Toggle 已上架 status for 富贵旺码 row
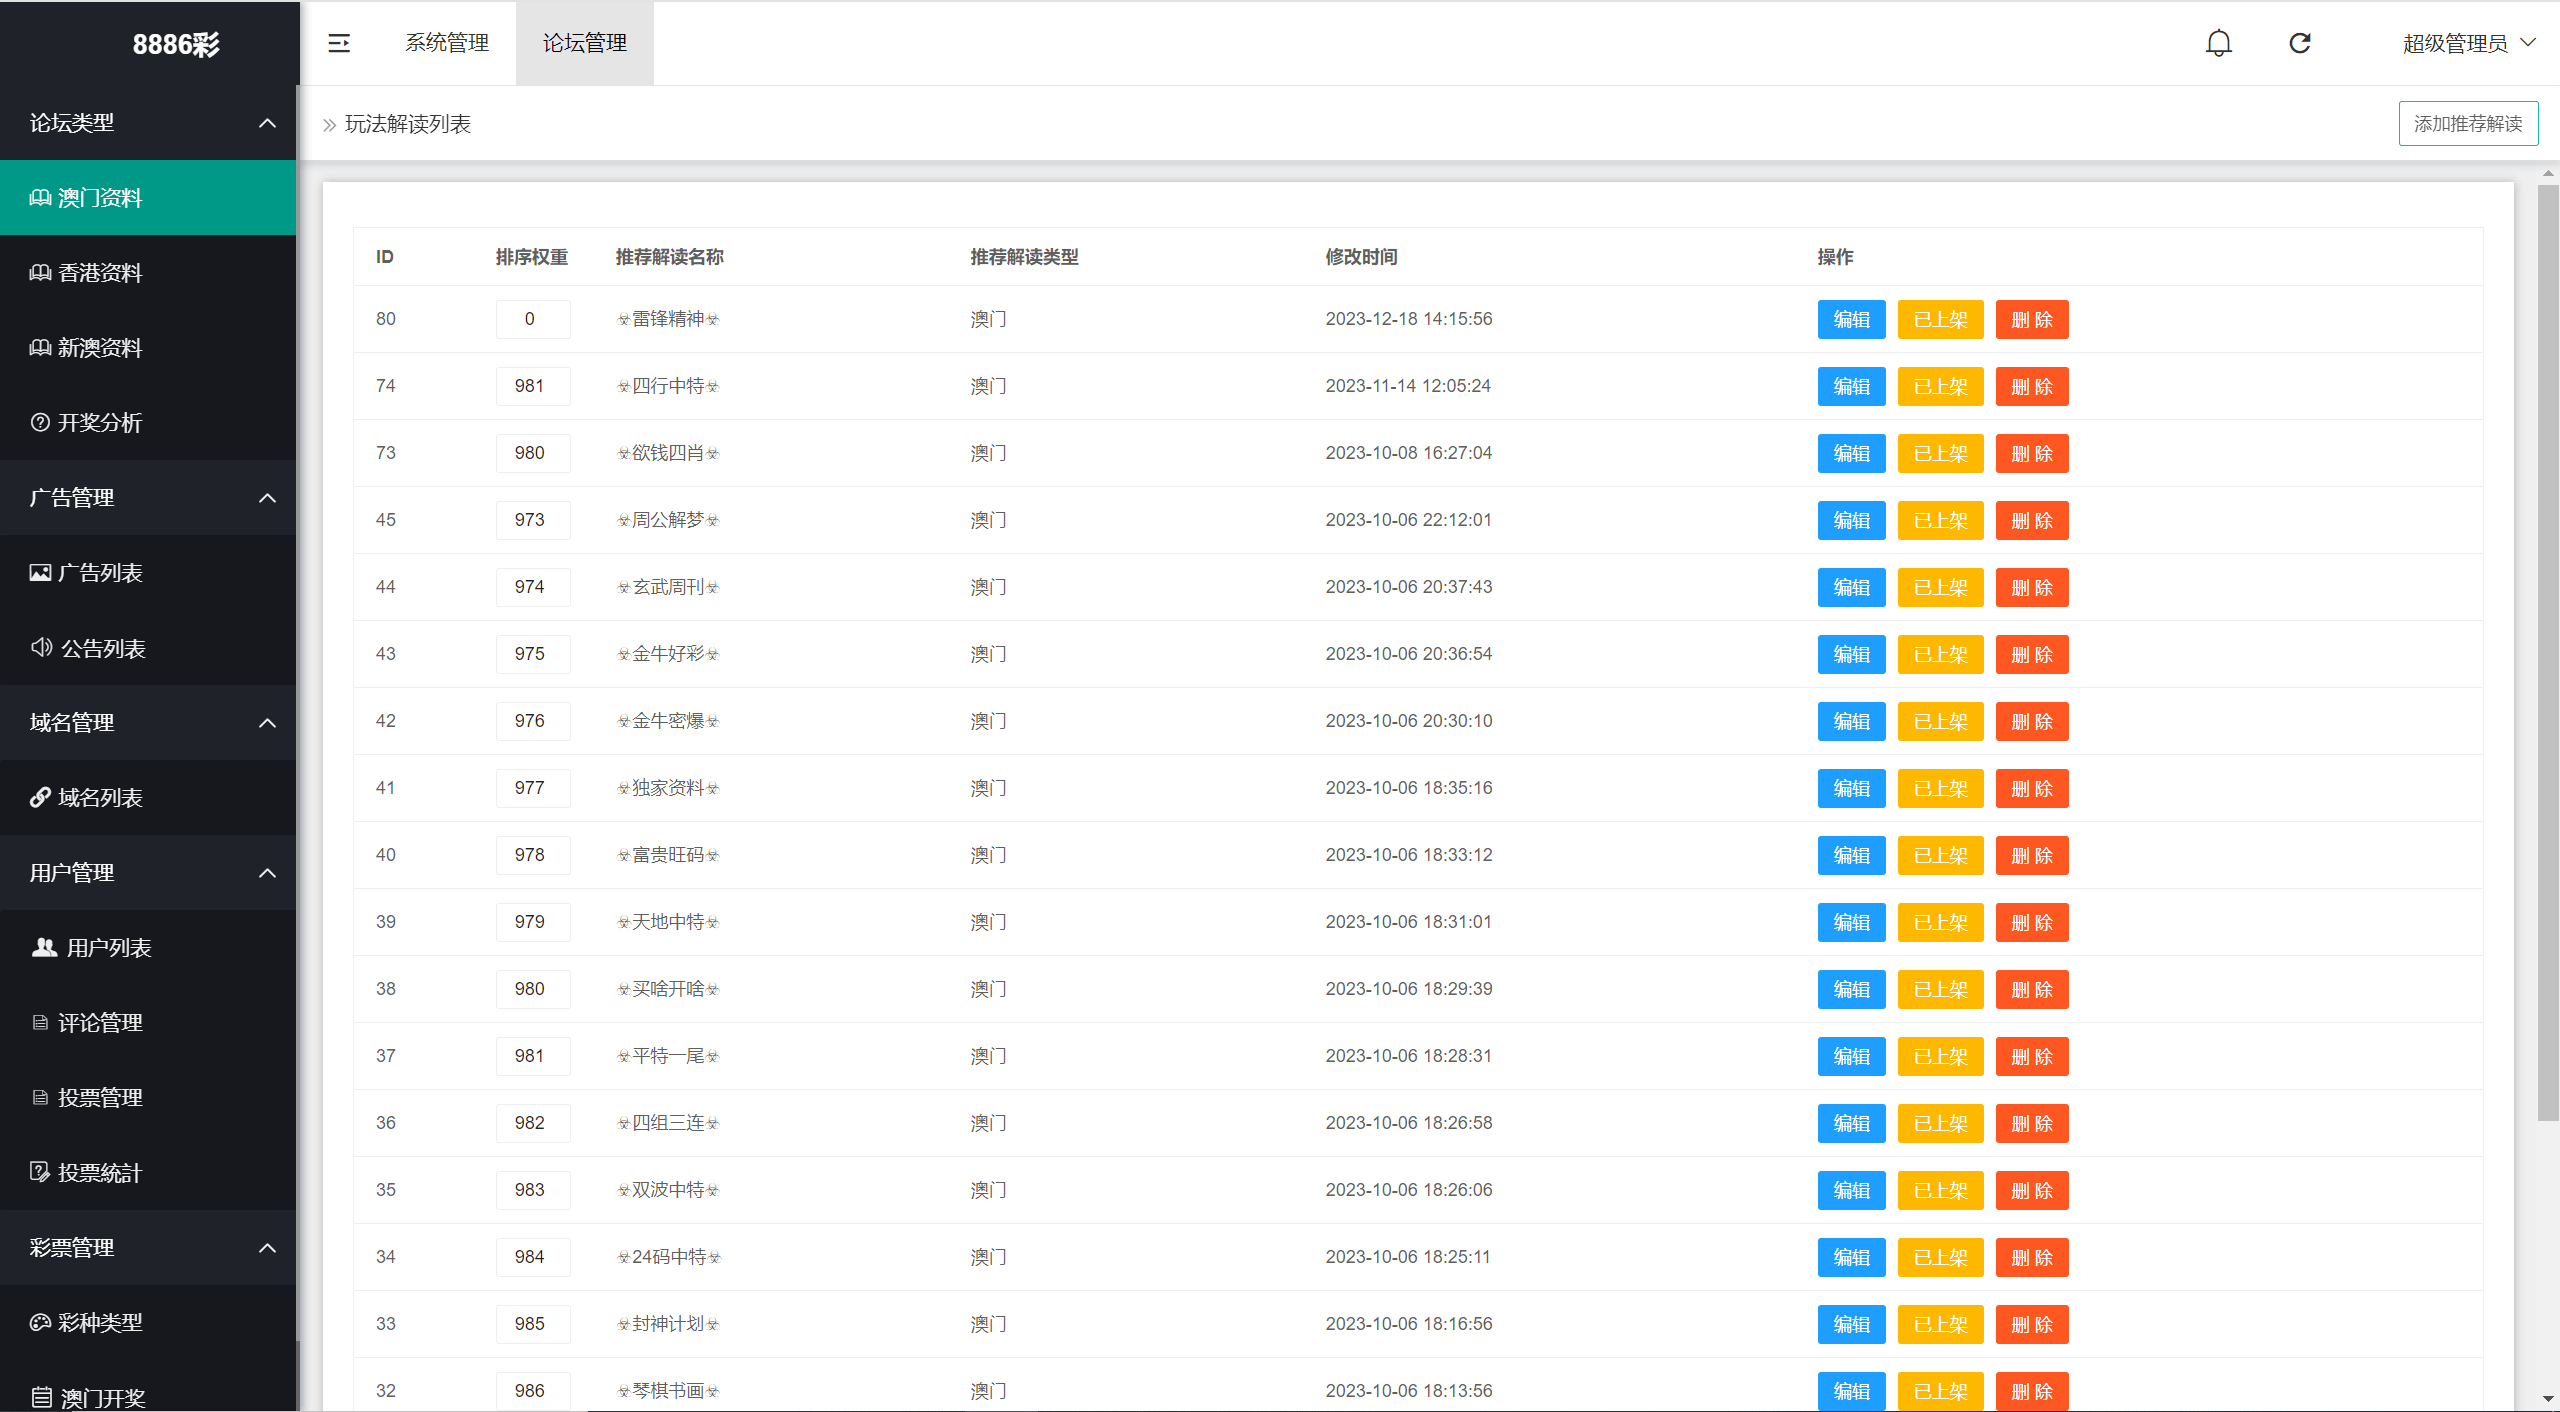 point(1940,856)
